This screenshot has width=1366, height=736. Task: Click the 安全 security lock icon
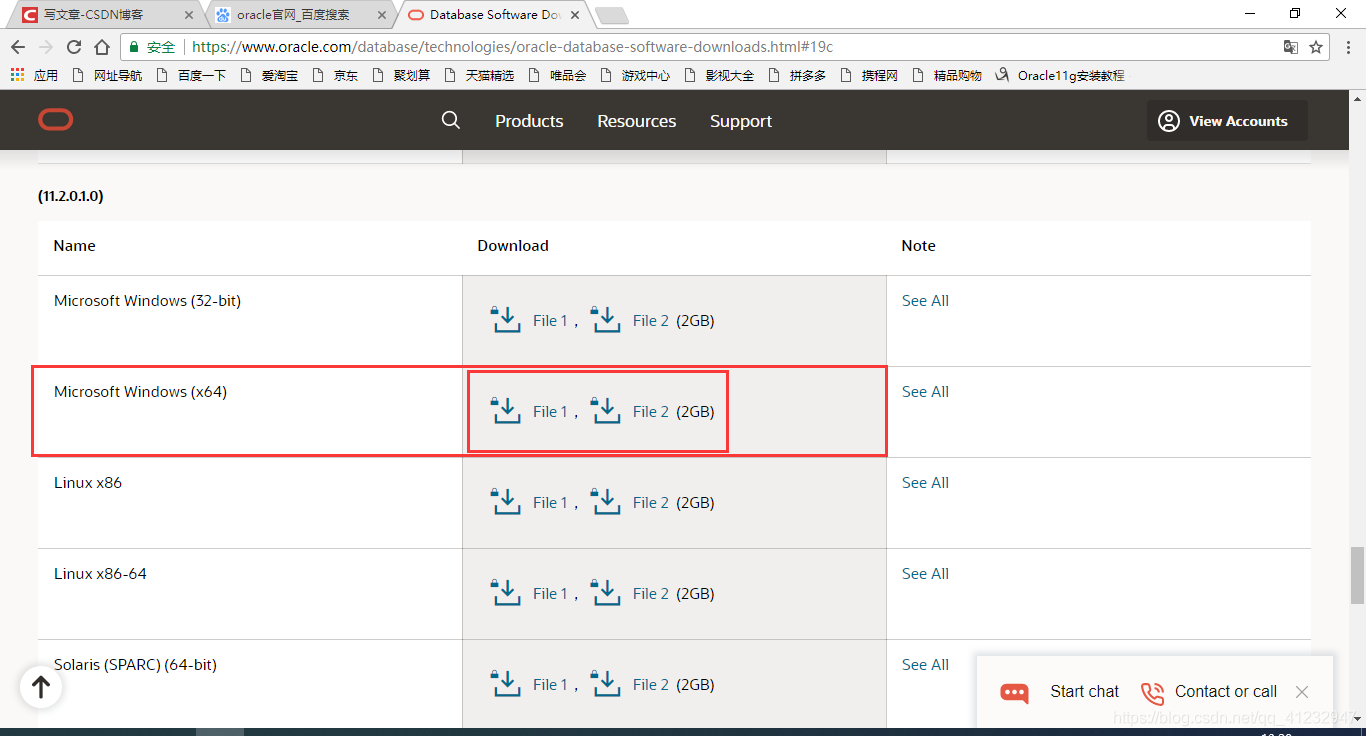click(133, 46)
